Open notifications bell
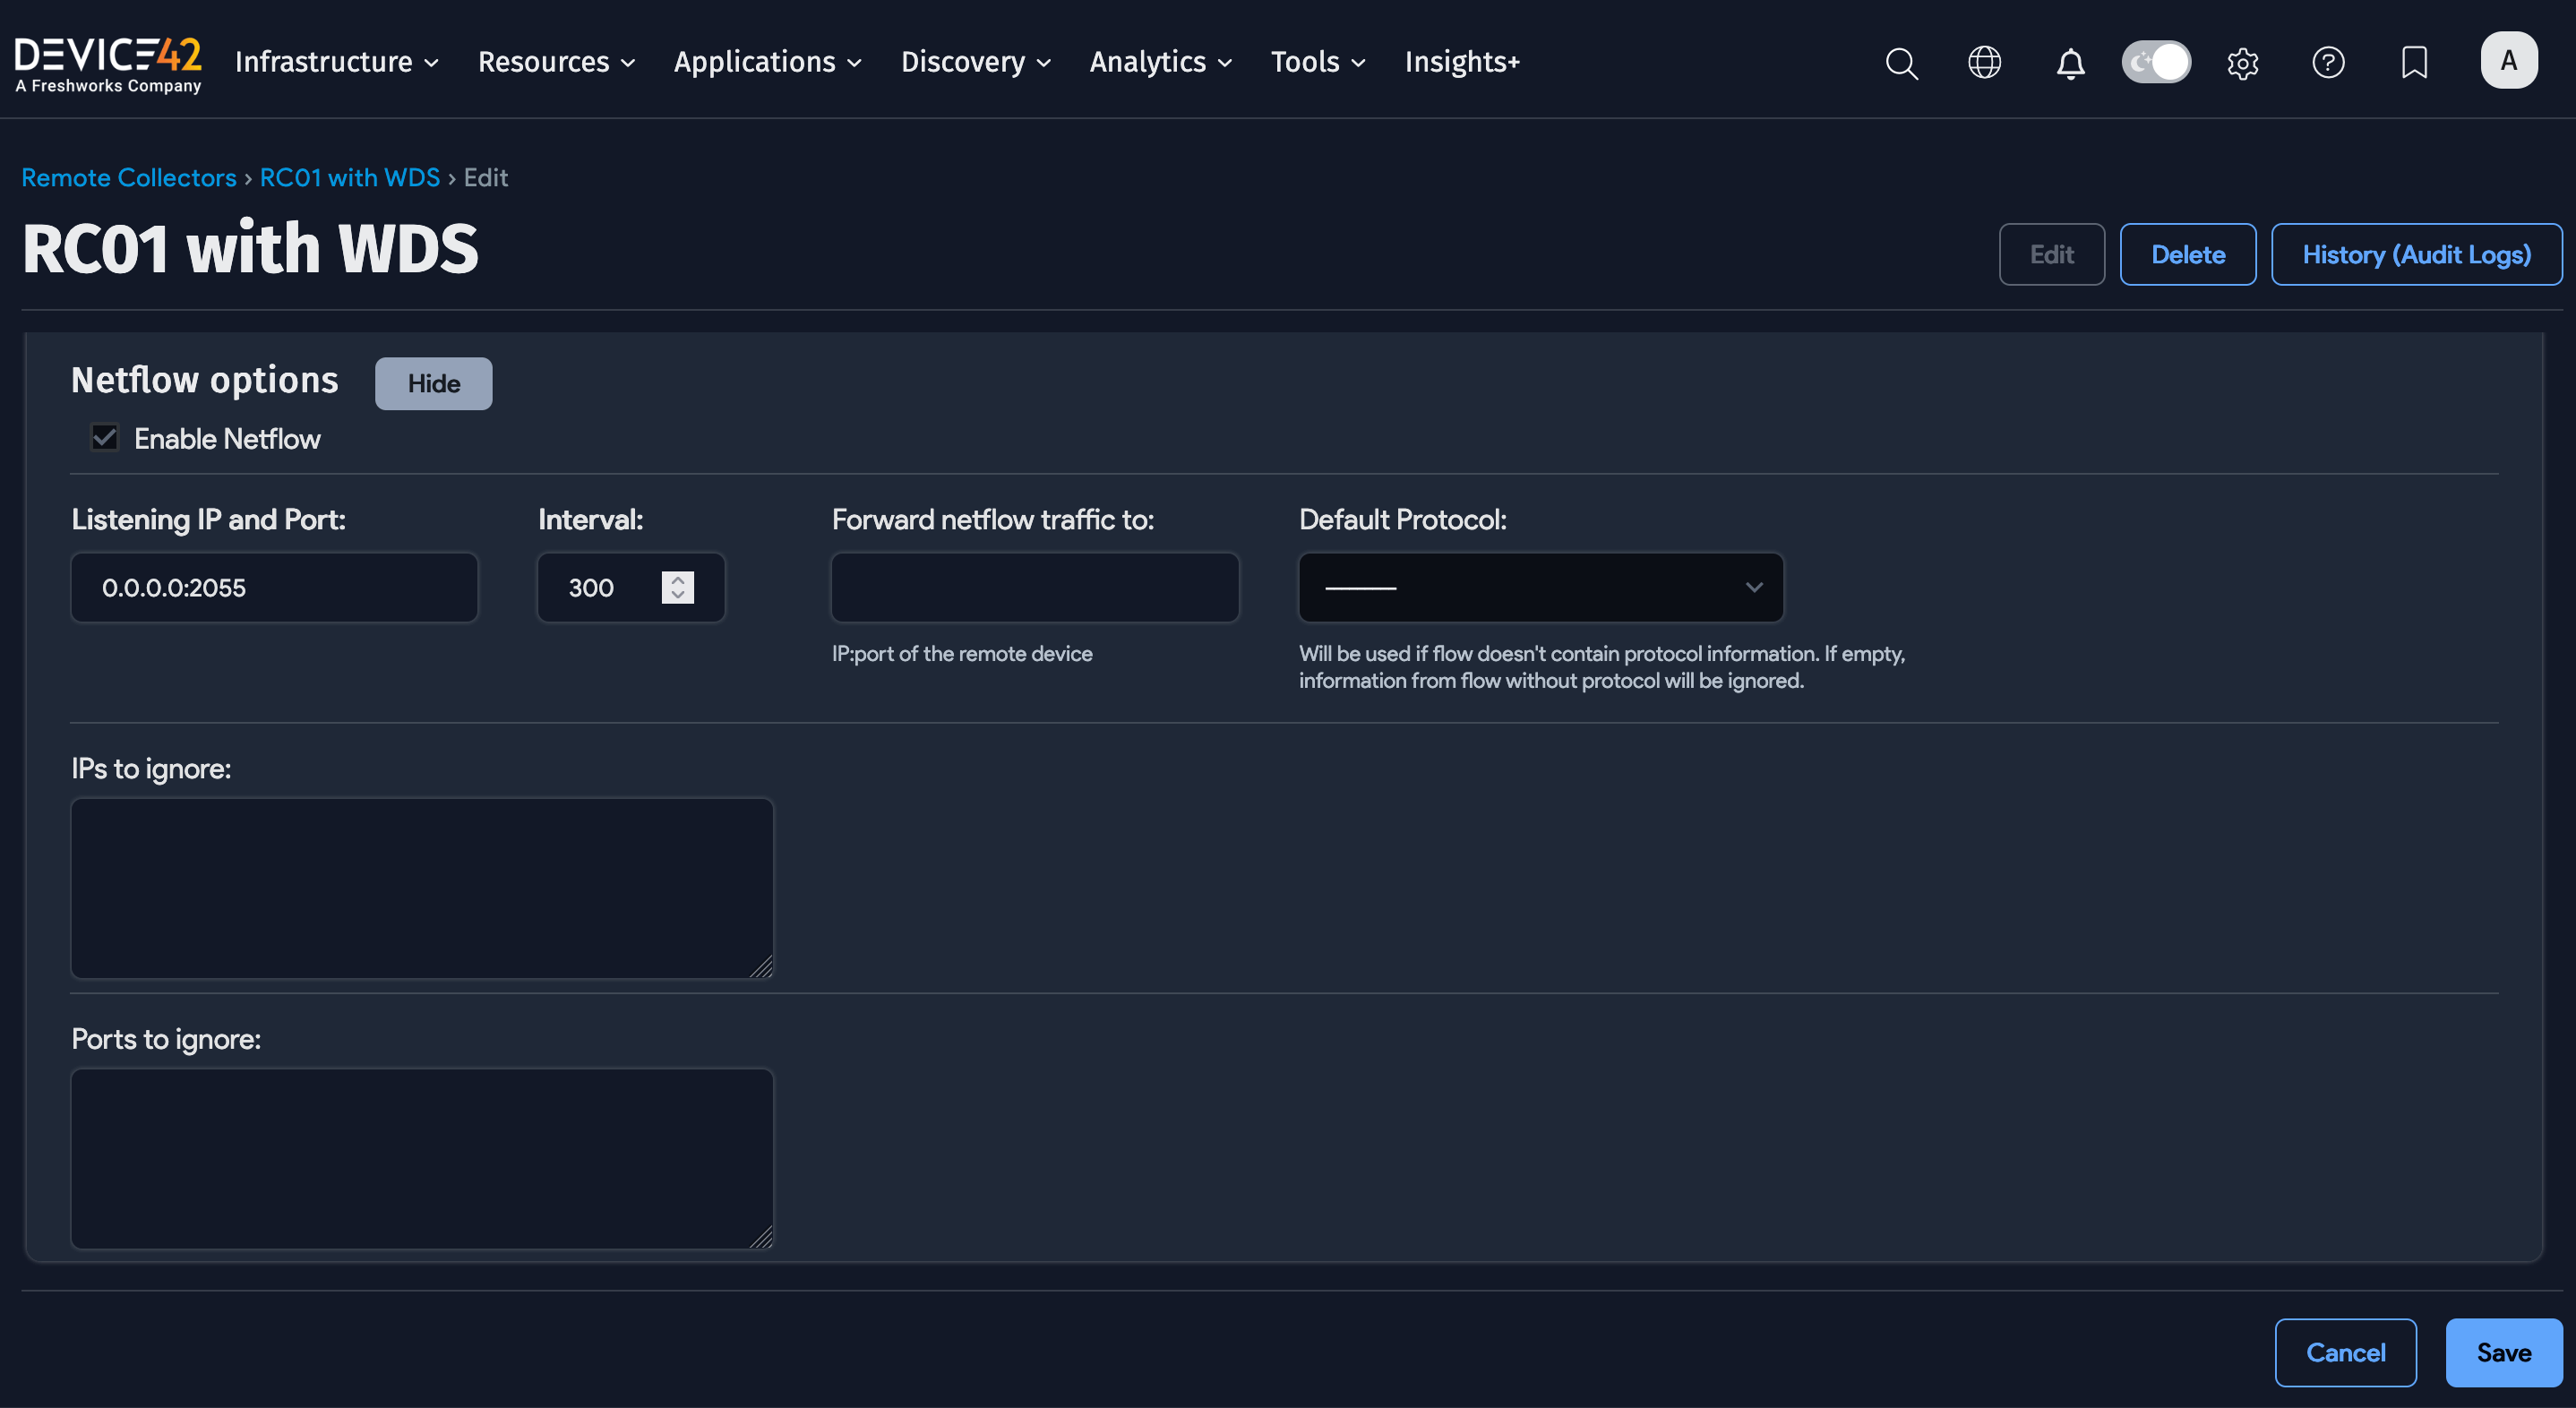2576x1408 pixels. pos(2069,63)
